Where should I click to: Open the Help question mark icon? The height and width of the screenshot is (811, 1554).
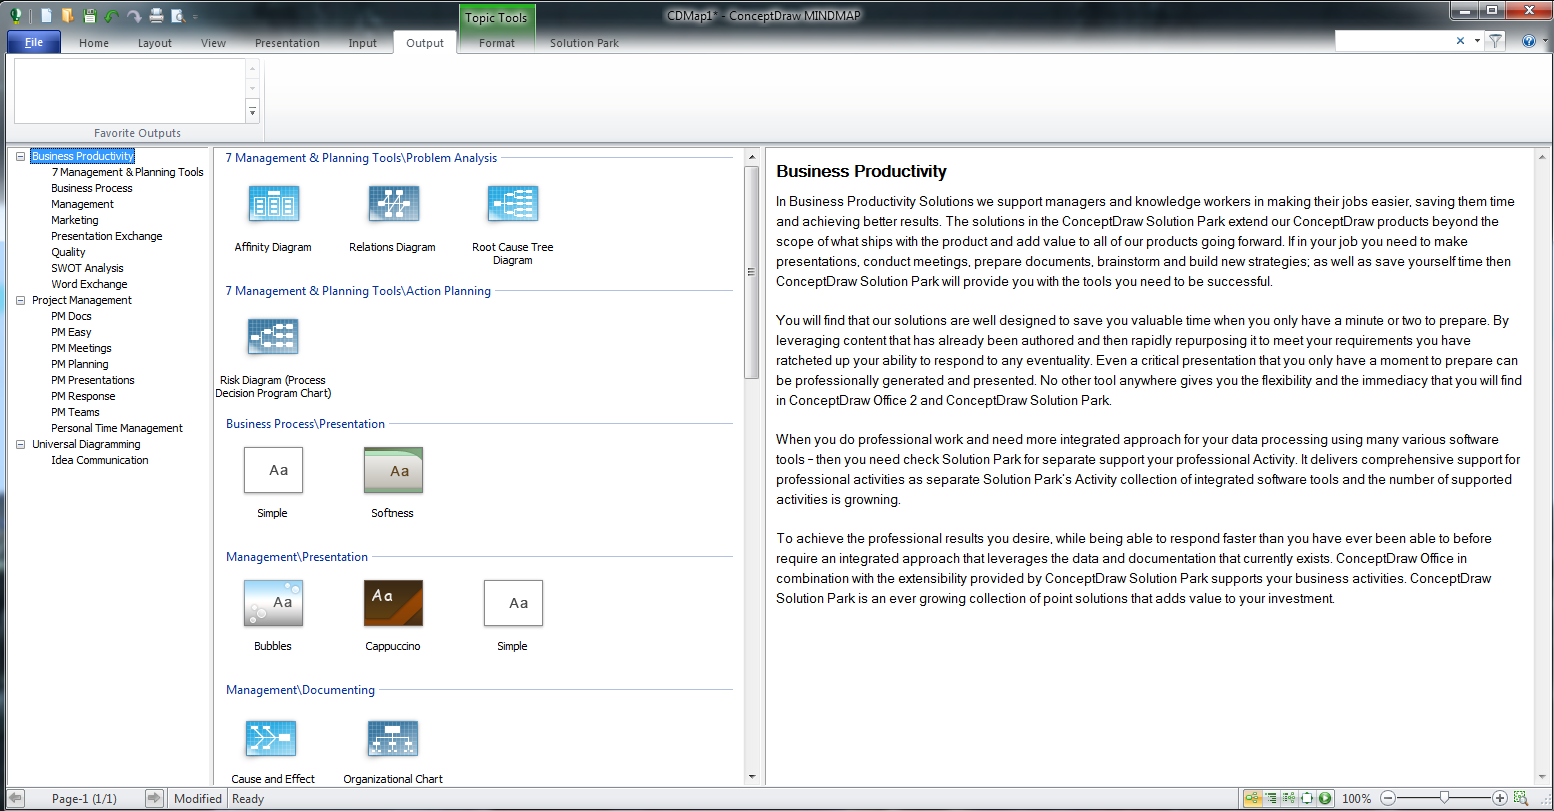[x=1528, y=41]
